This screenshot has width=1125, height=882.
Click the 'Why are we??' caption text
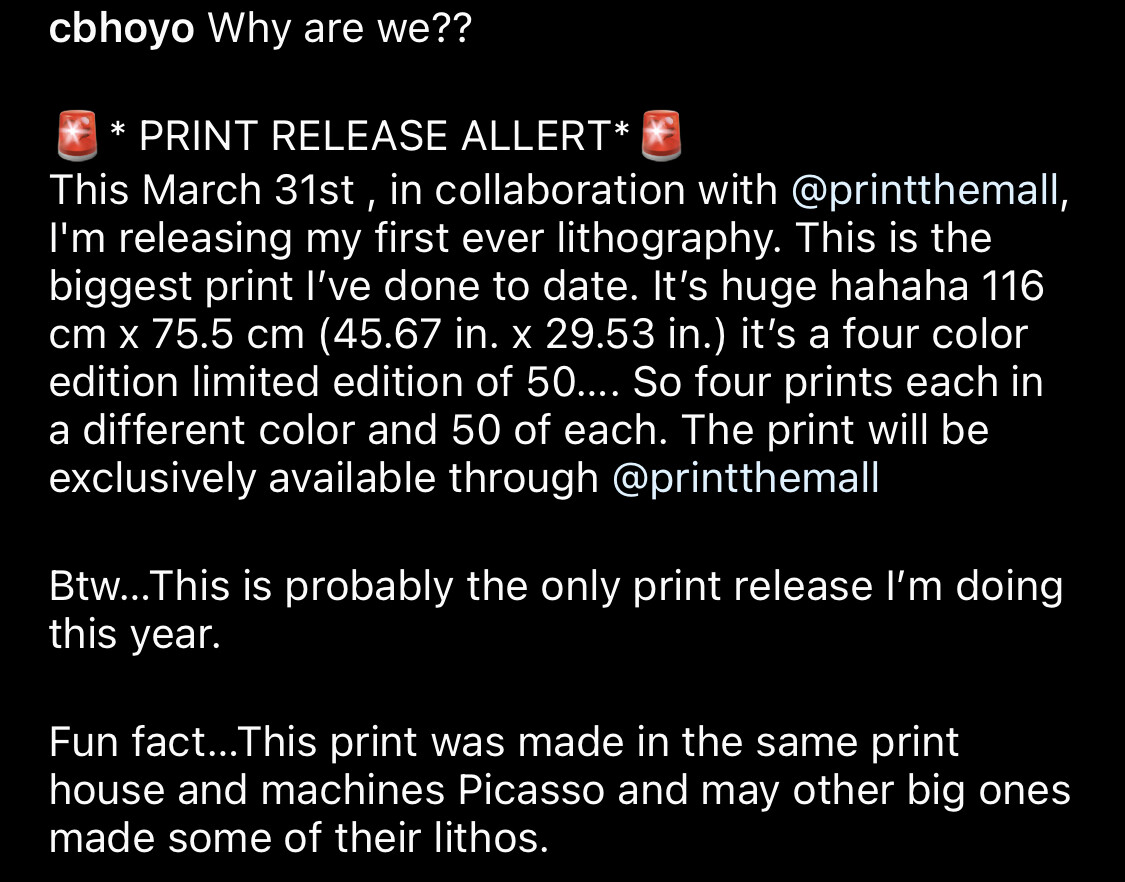click(x=339, y=29)
